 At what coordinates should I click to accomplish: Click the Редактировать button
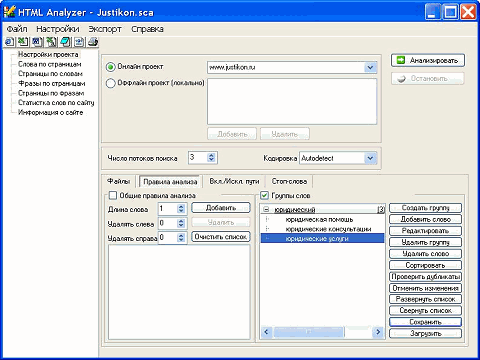click(x=426, y=231)
